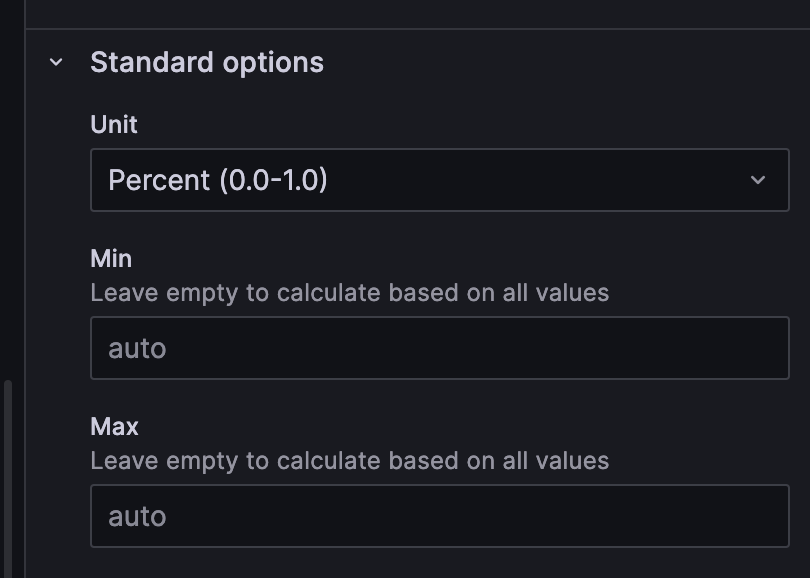Focus the Min value input field

coord(440,348)
